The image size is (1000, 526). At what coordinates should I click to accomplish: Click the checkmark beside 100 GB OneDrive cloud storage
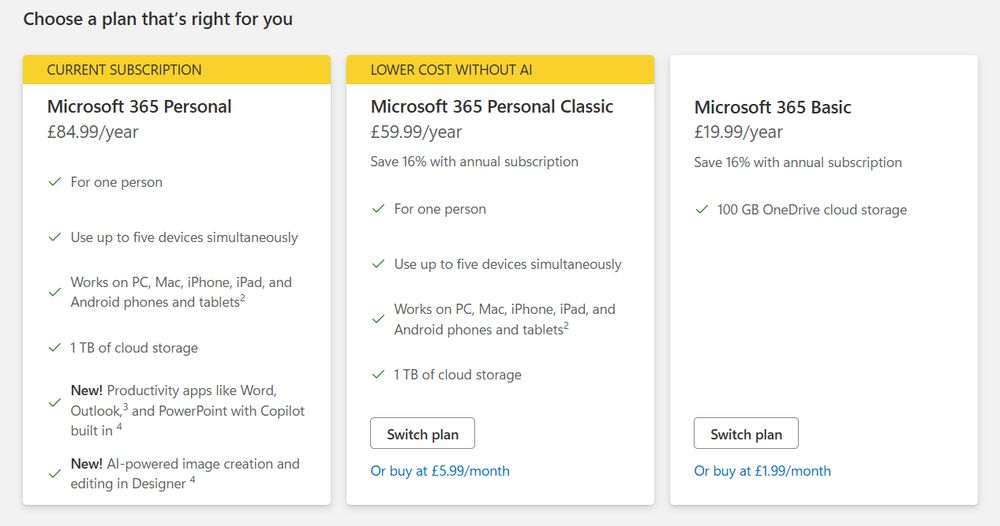point(702,209)
